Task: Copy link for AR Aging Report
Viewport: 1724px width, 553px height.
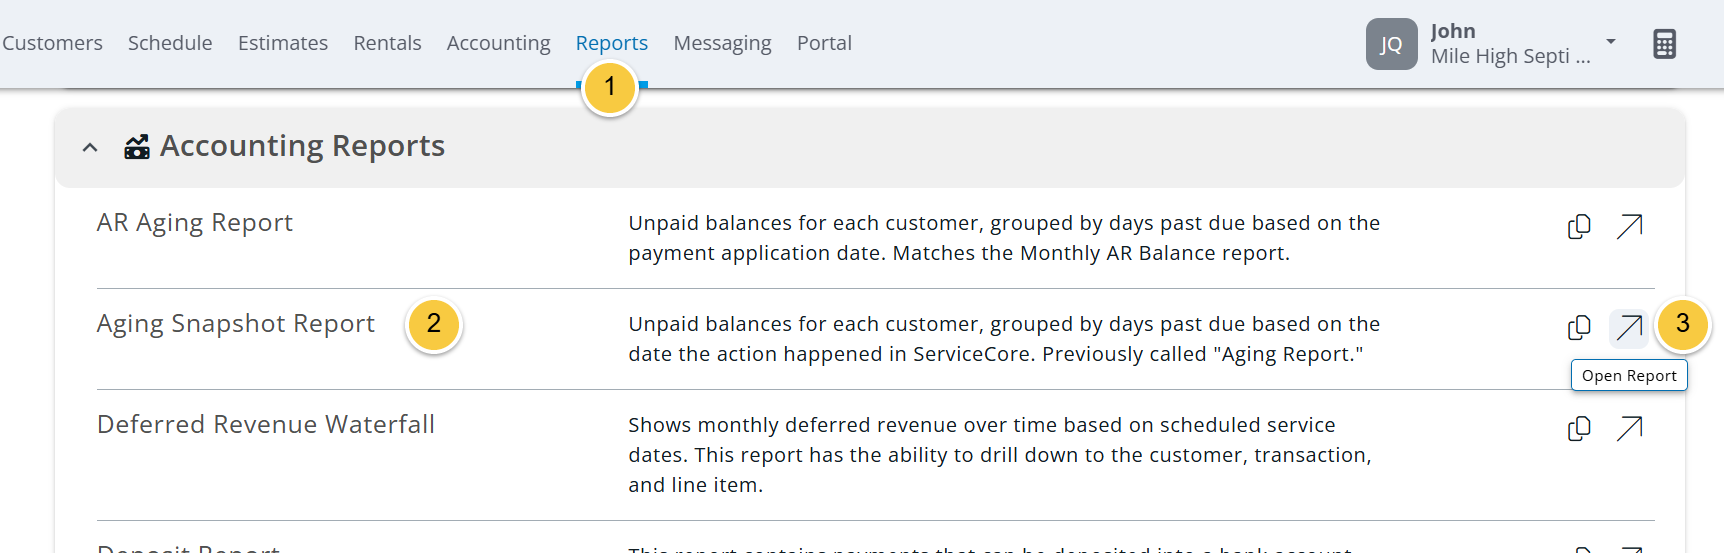Action: point(1579,227)
